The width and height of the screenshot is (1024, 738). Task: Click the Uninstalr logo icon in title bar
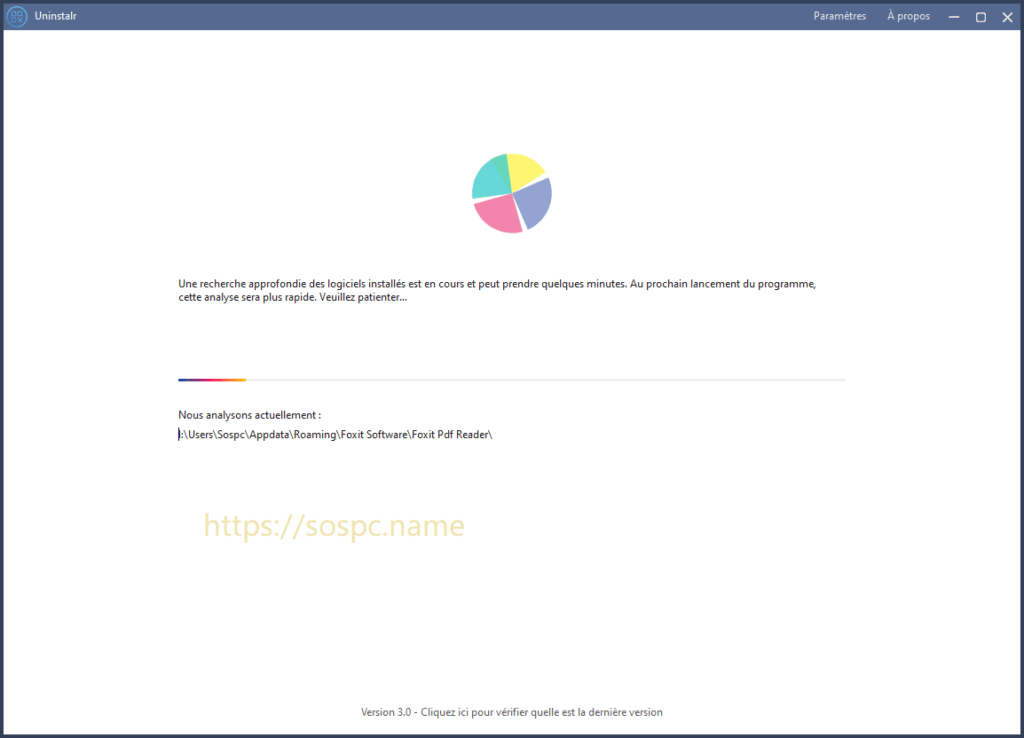[x=16, y=16]
